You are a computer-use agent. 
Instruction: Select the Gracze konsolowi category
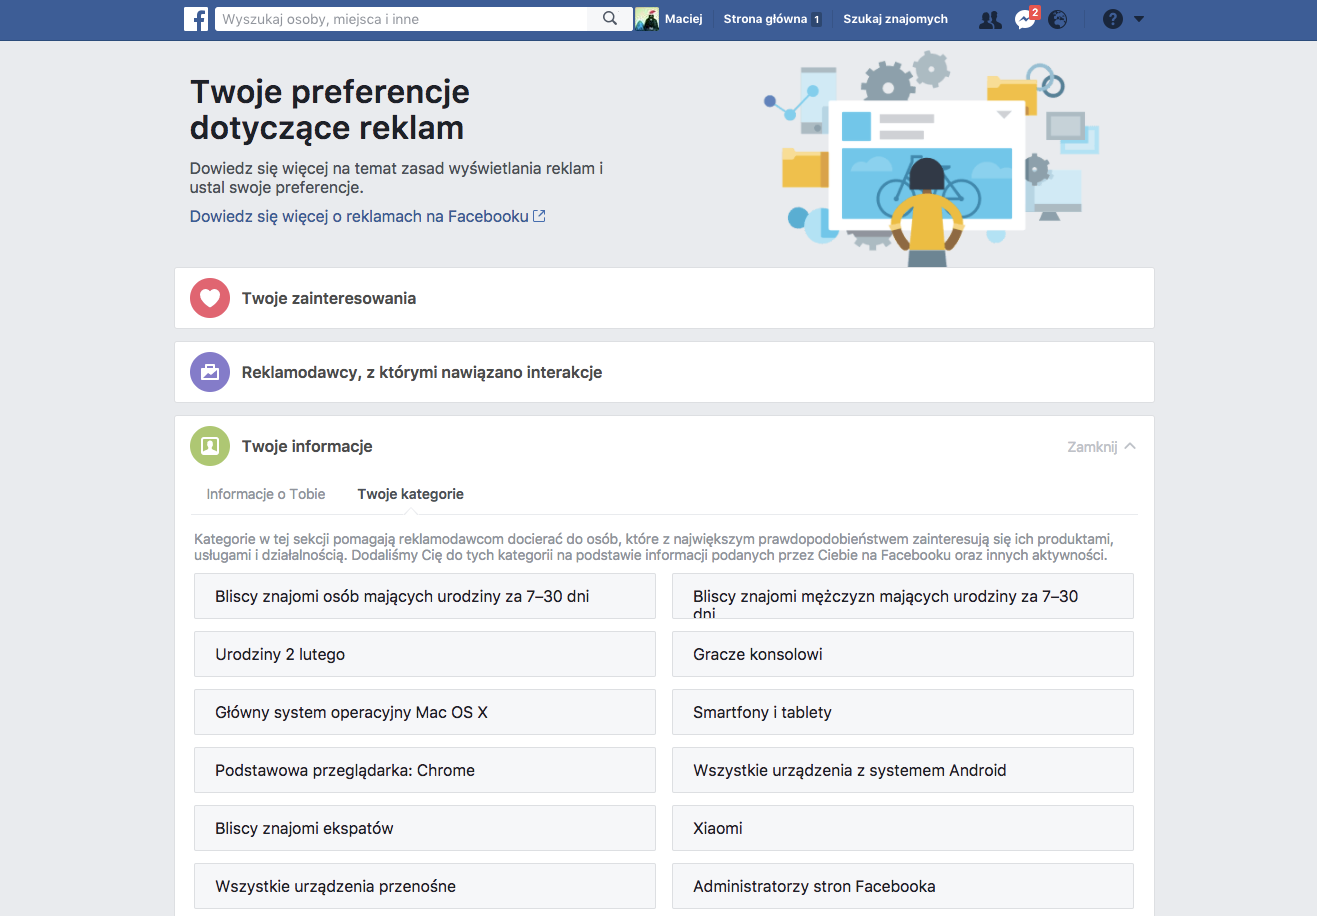903,654
